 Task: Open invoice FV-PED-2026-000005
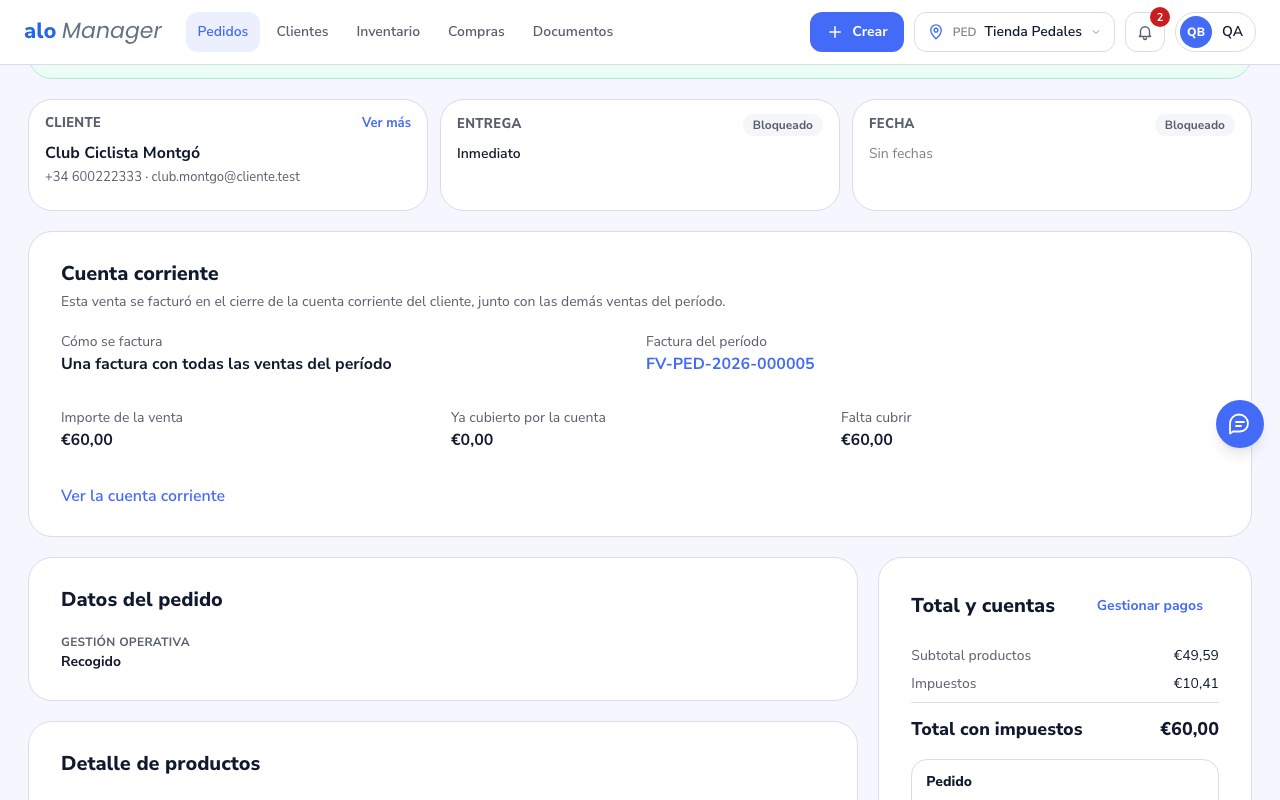coord(730,364)
